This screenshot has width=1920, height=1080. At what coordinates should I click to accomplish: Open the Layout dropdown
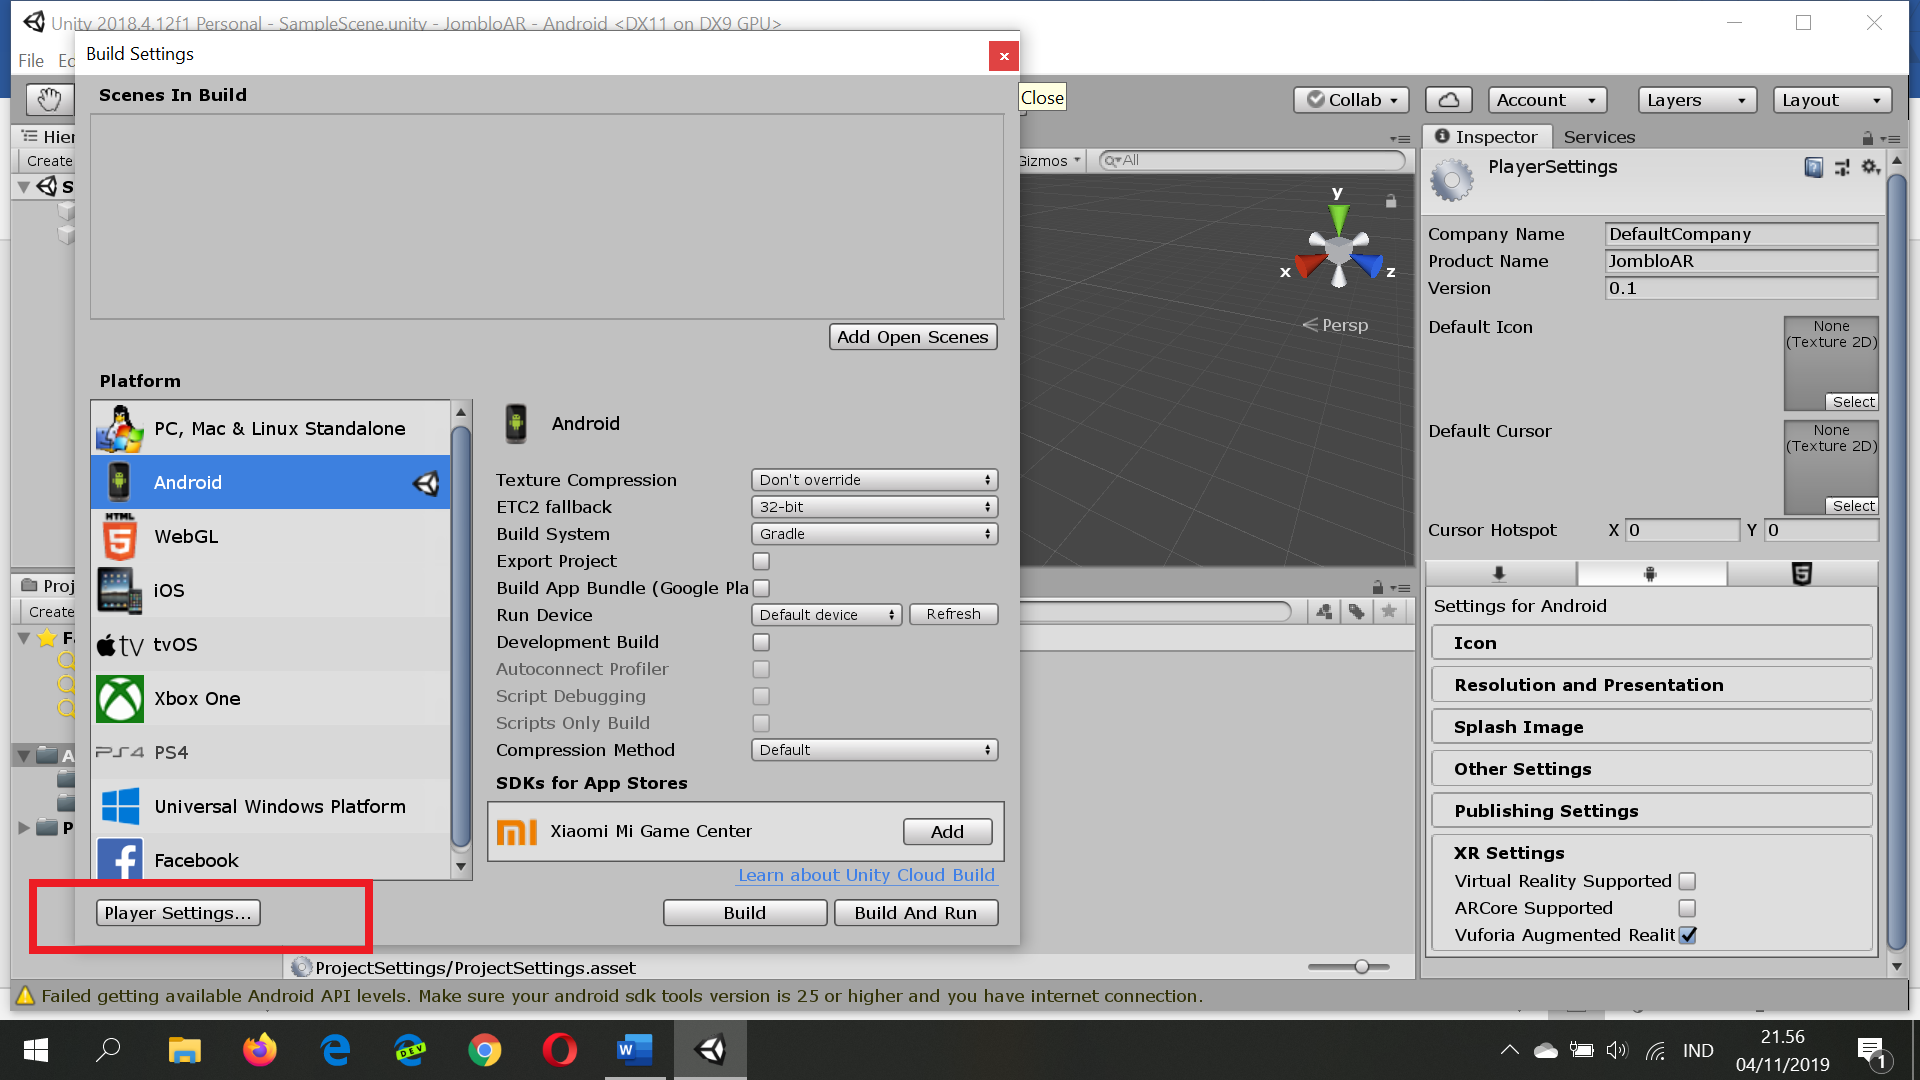(x=1833, y=100)
